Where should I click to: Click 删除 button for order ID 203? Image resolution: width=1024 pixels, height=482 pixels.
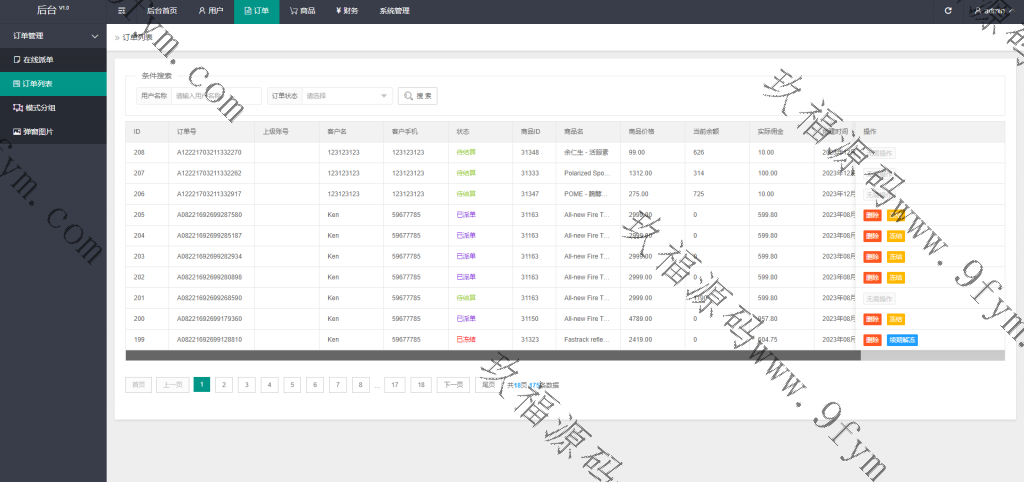(x=872, y=257)
